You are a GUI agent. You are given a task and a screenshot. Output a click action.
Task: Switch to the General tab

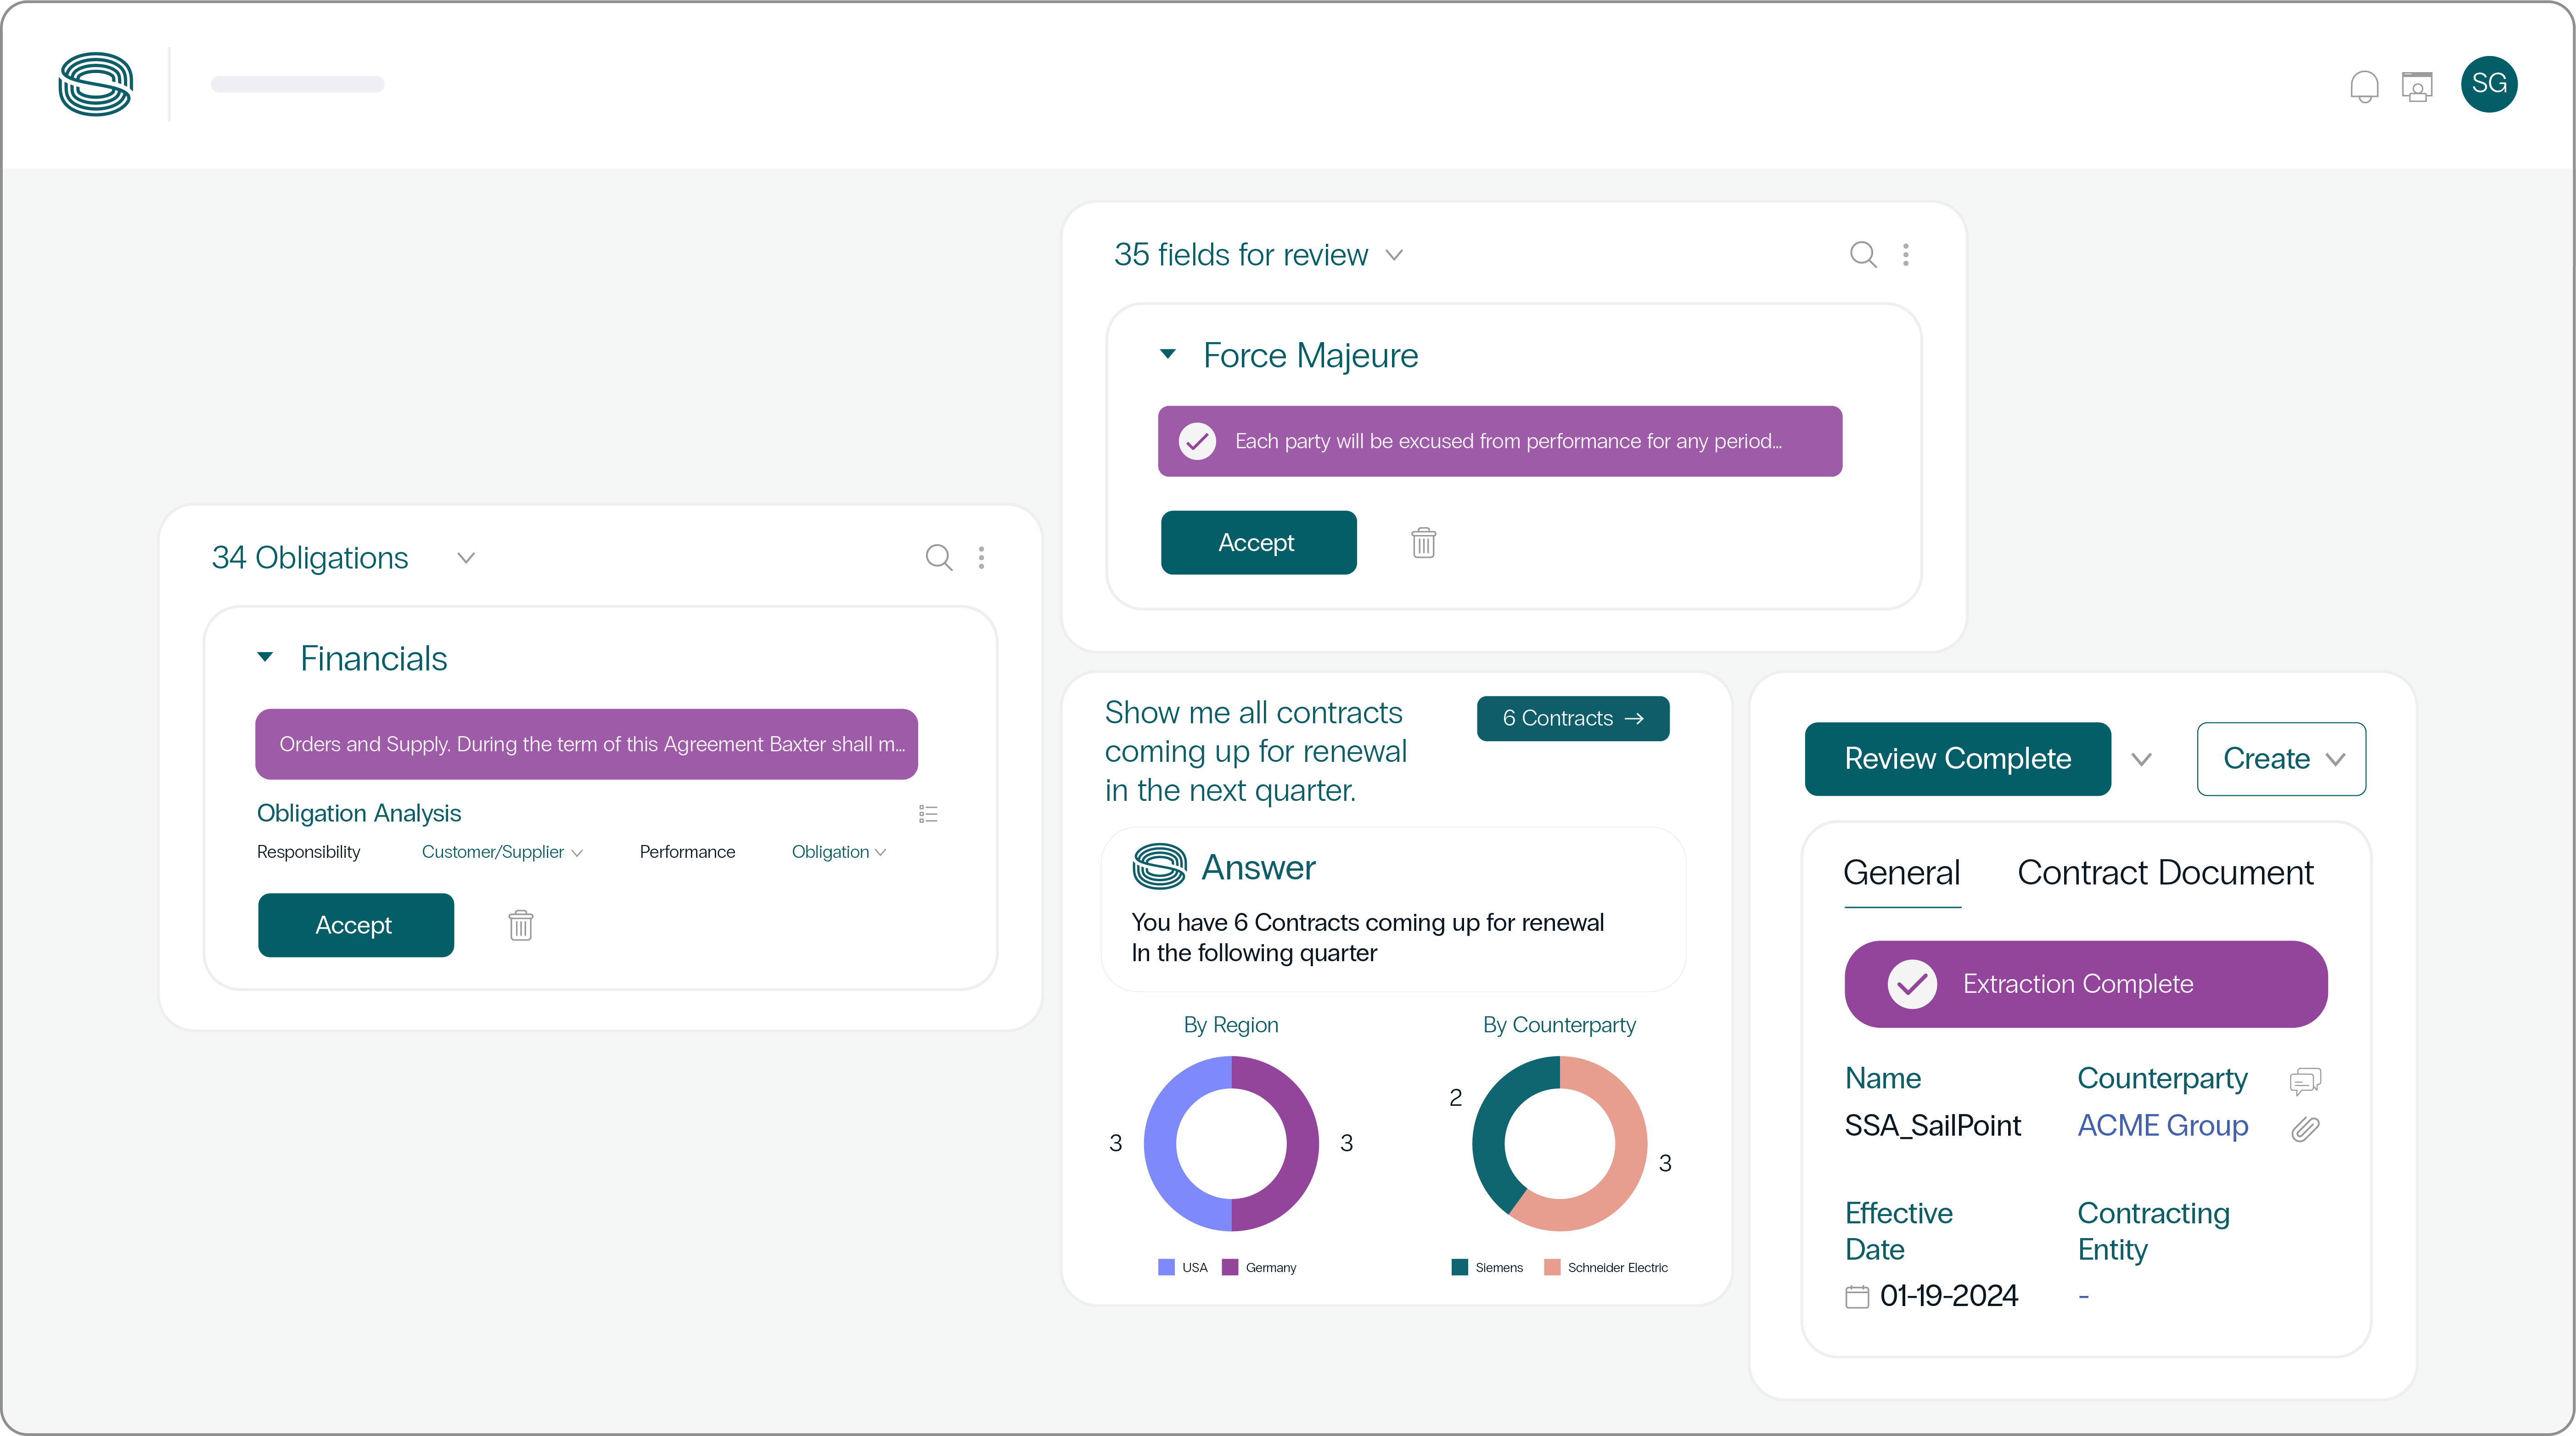tap(1902, 873)
